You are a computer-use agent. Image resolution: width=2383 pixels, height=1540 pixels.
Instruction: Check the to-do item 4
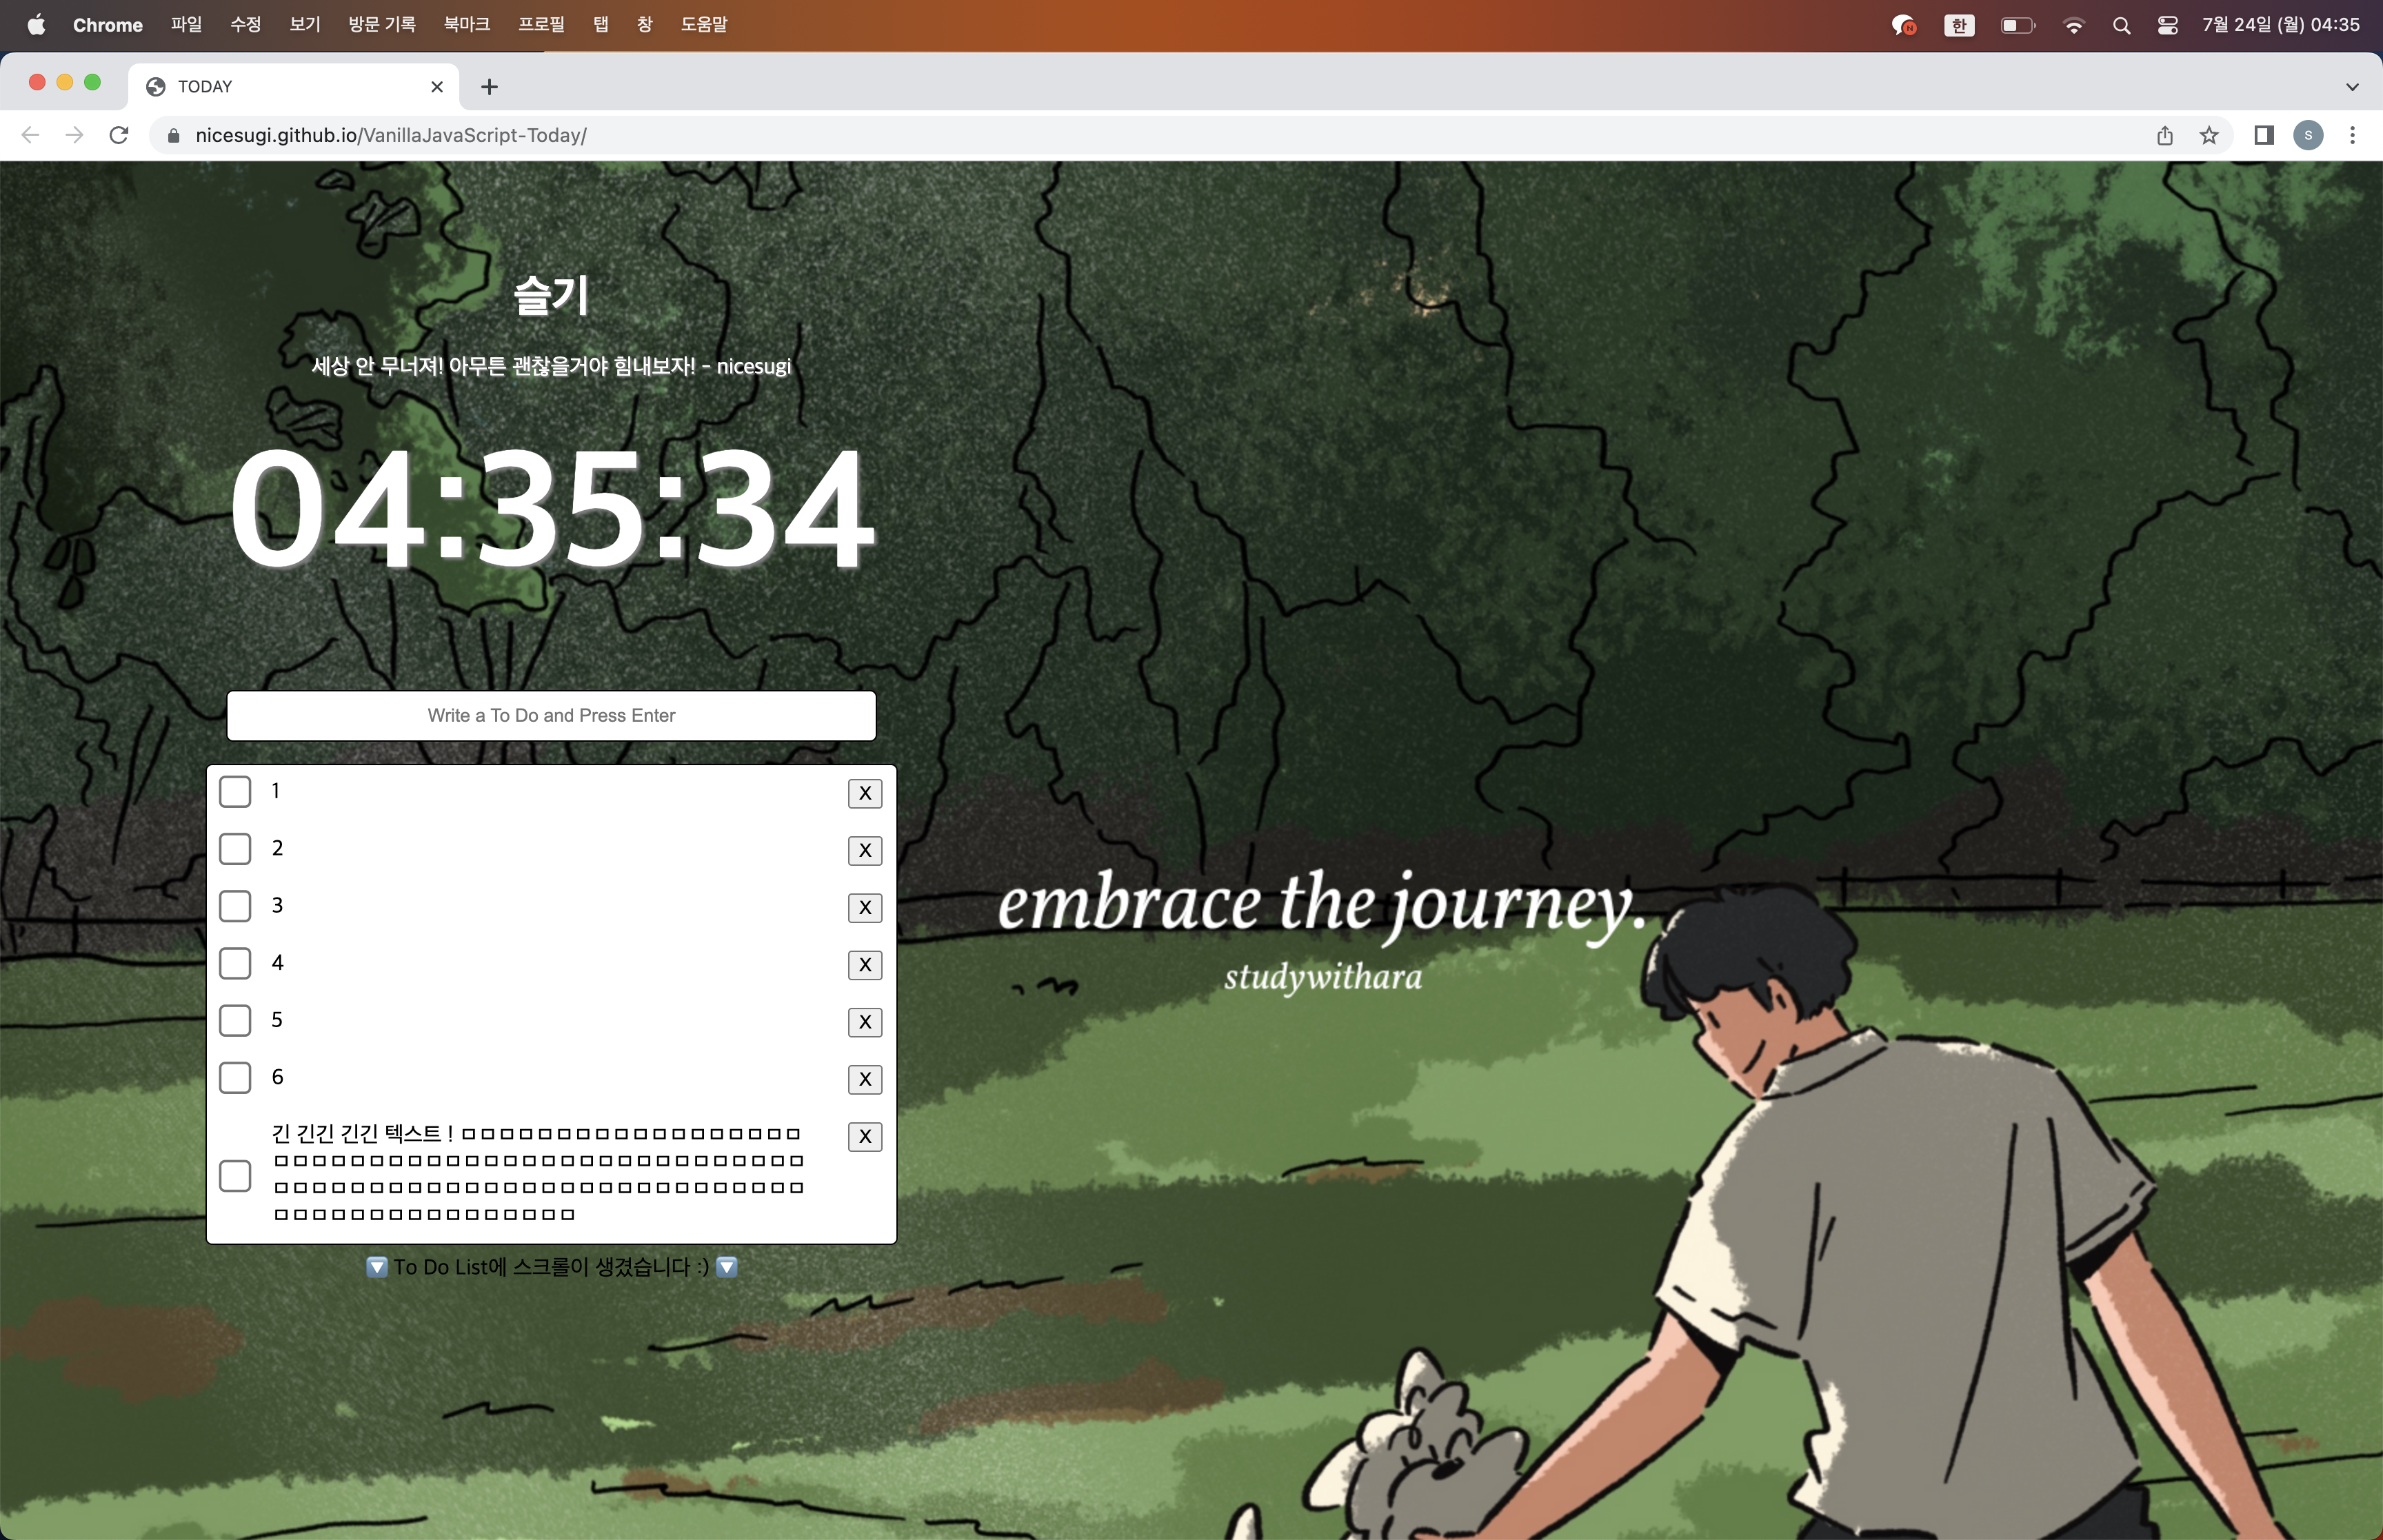[235, 963]
